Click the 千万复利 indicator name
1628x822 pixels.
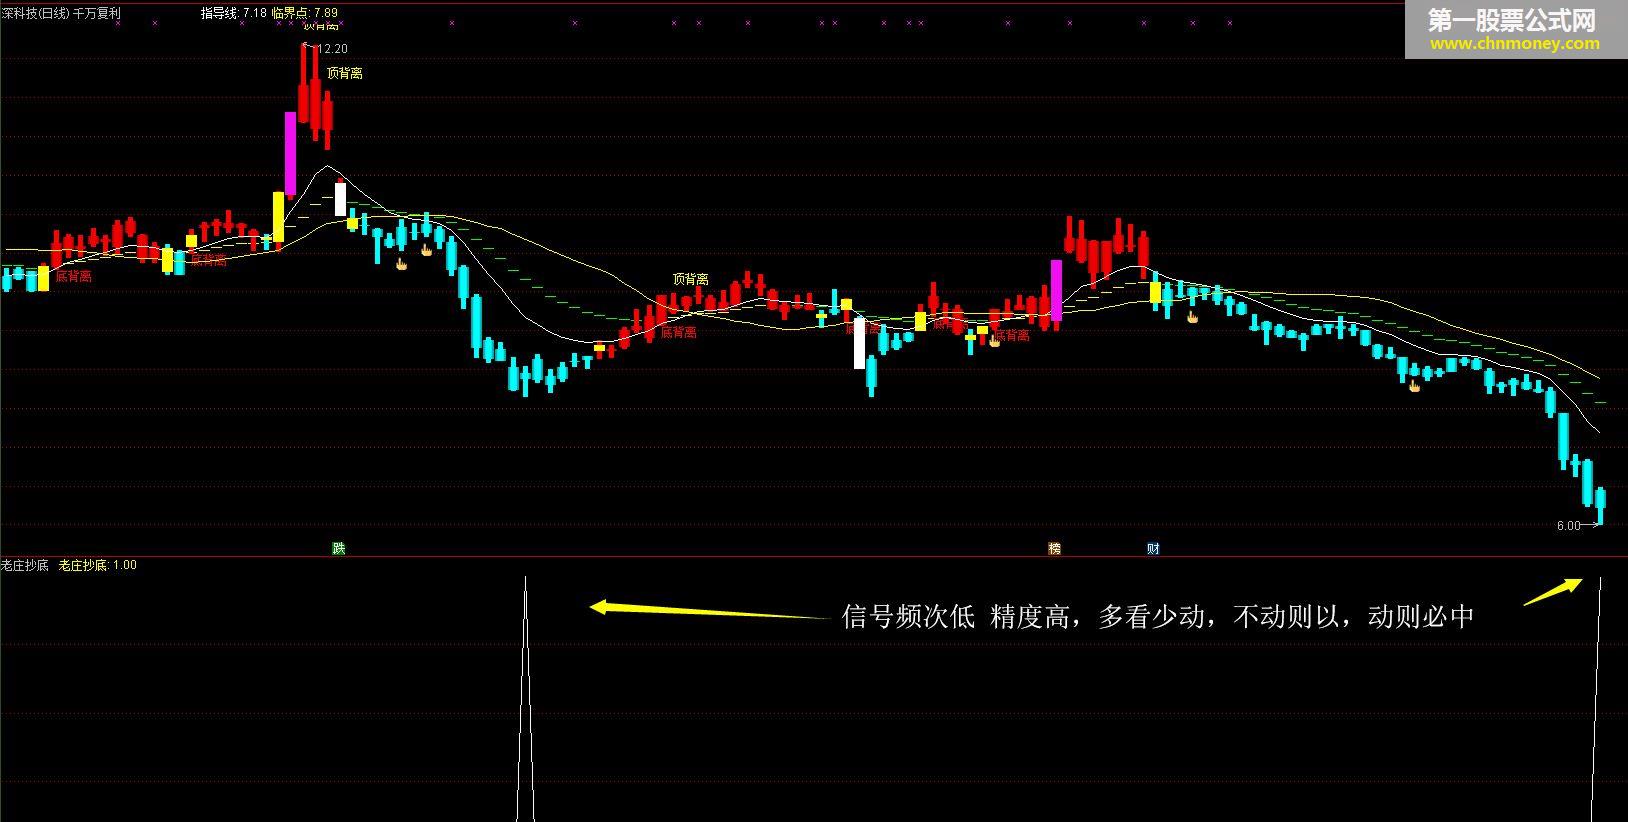click(97, 13)
